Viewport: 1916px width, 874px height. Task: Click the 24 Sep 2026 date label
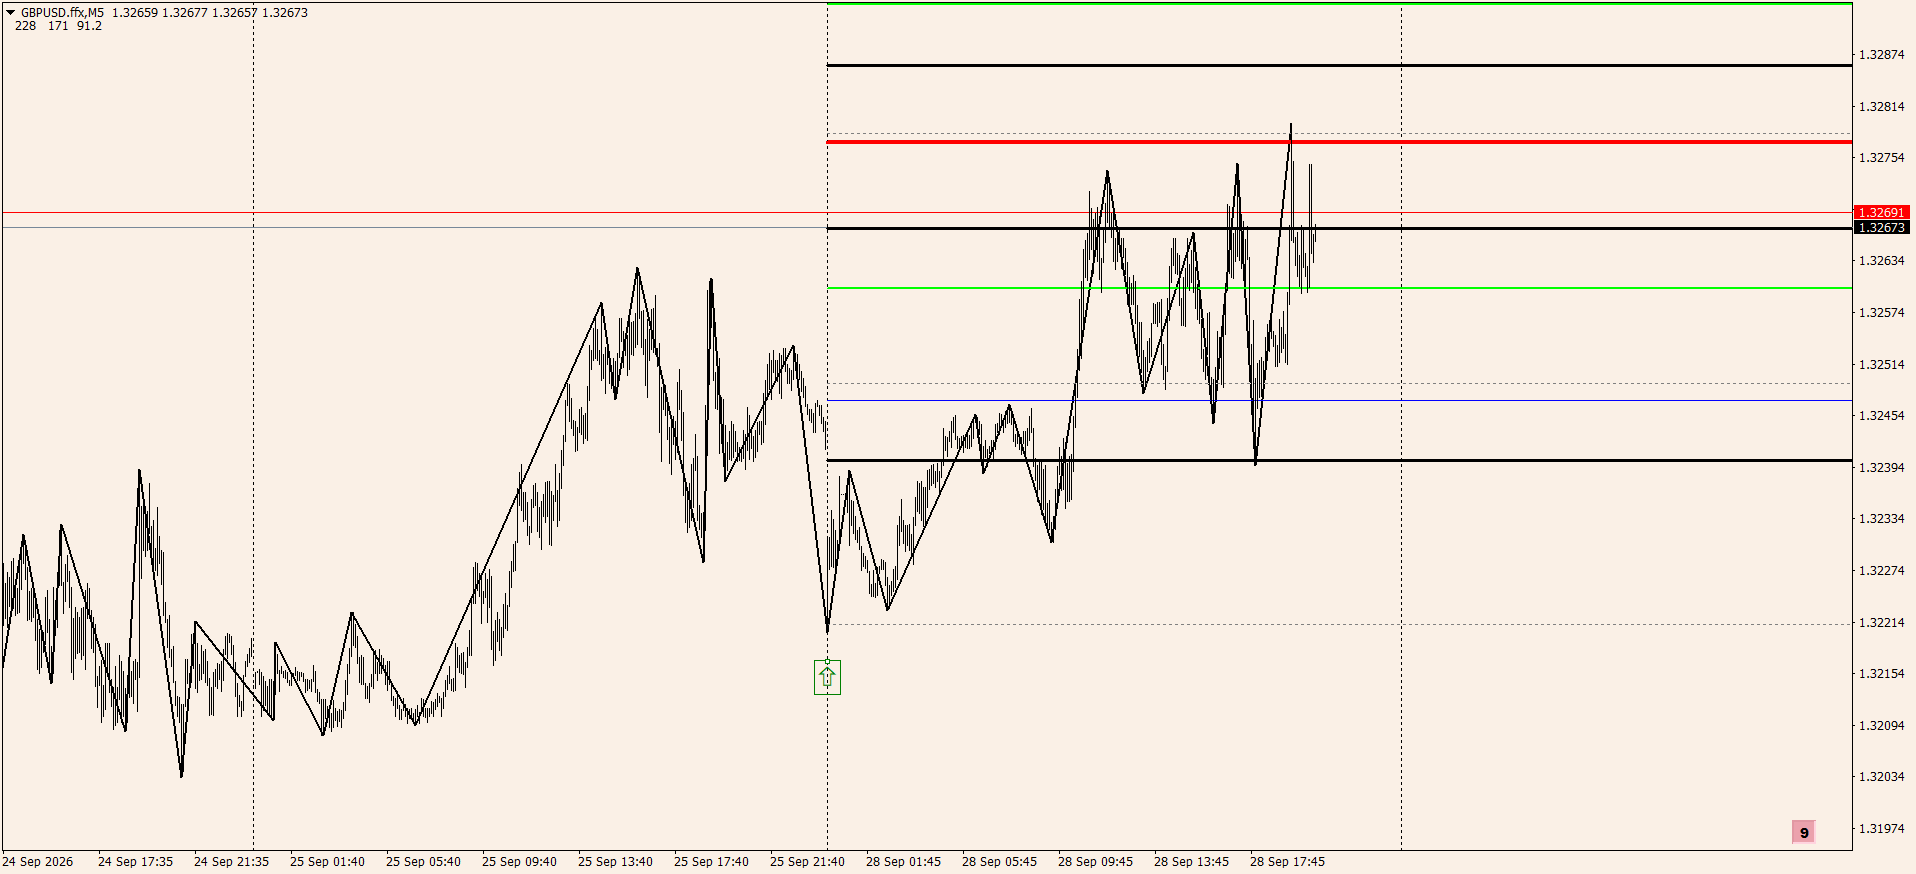[x=38, y=861]
